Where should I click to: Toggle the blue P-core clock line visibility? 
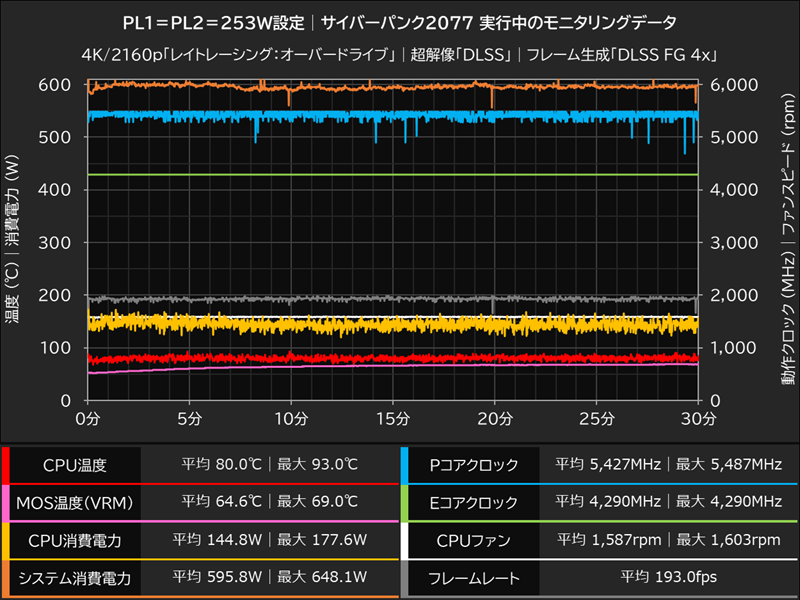tap(400, 115)
